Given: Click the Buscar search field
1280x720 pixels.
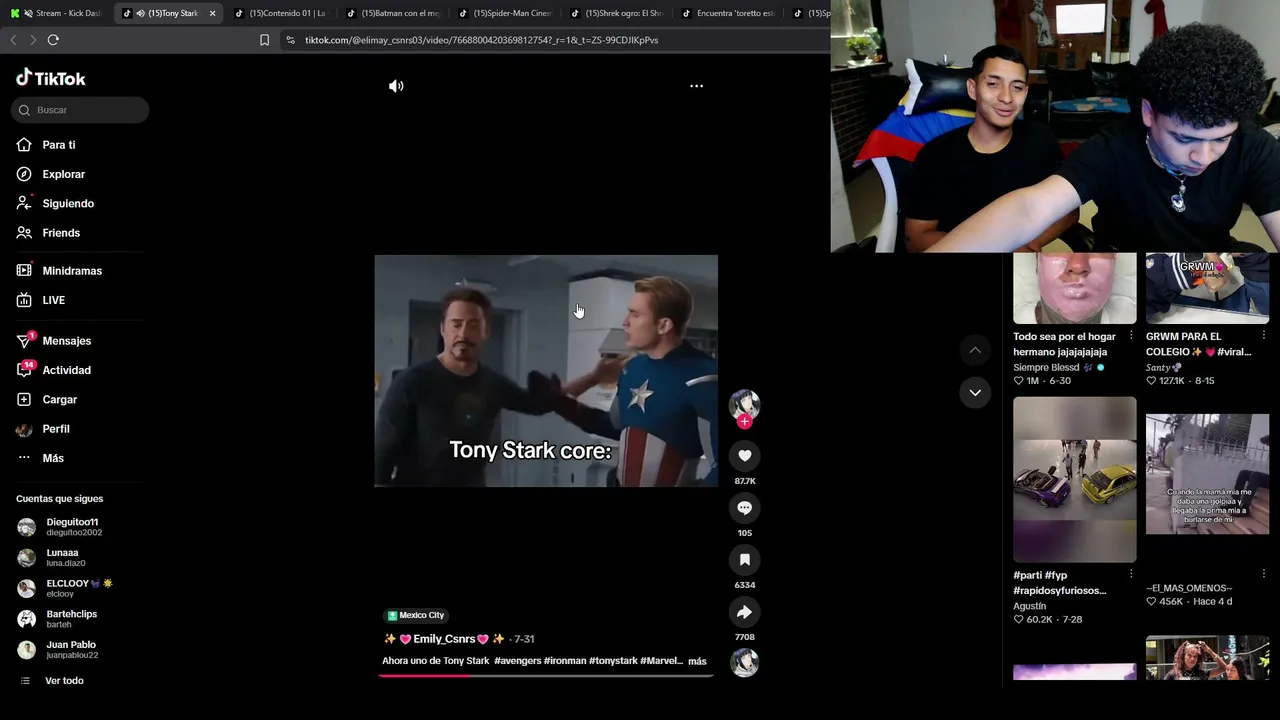Looking at the screenshot, I should 80,110.
